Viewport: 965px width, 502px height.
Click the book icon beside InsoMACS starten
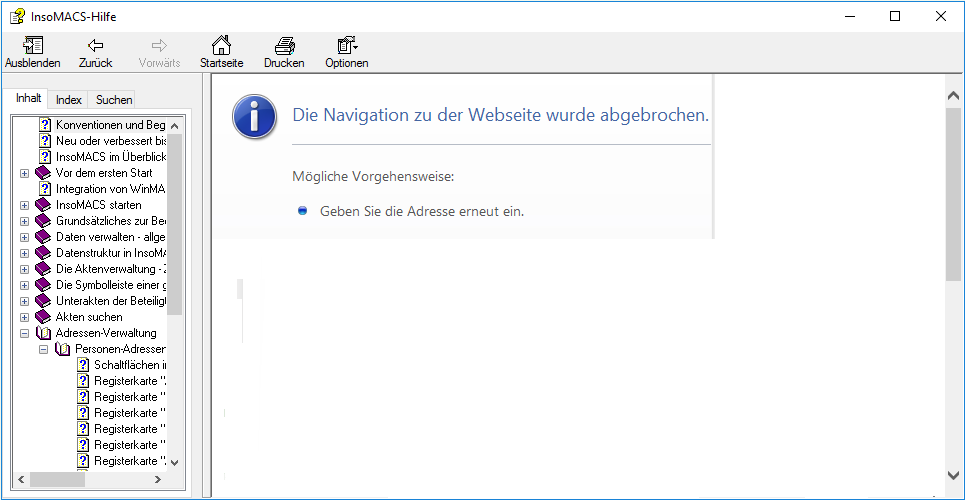pyautogui.click(x=43, y=205)
